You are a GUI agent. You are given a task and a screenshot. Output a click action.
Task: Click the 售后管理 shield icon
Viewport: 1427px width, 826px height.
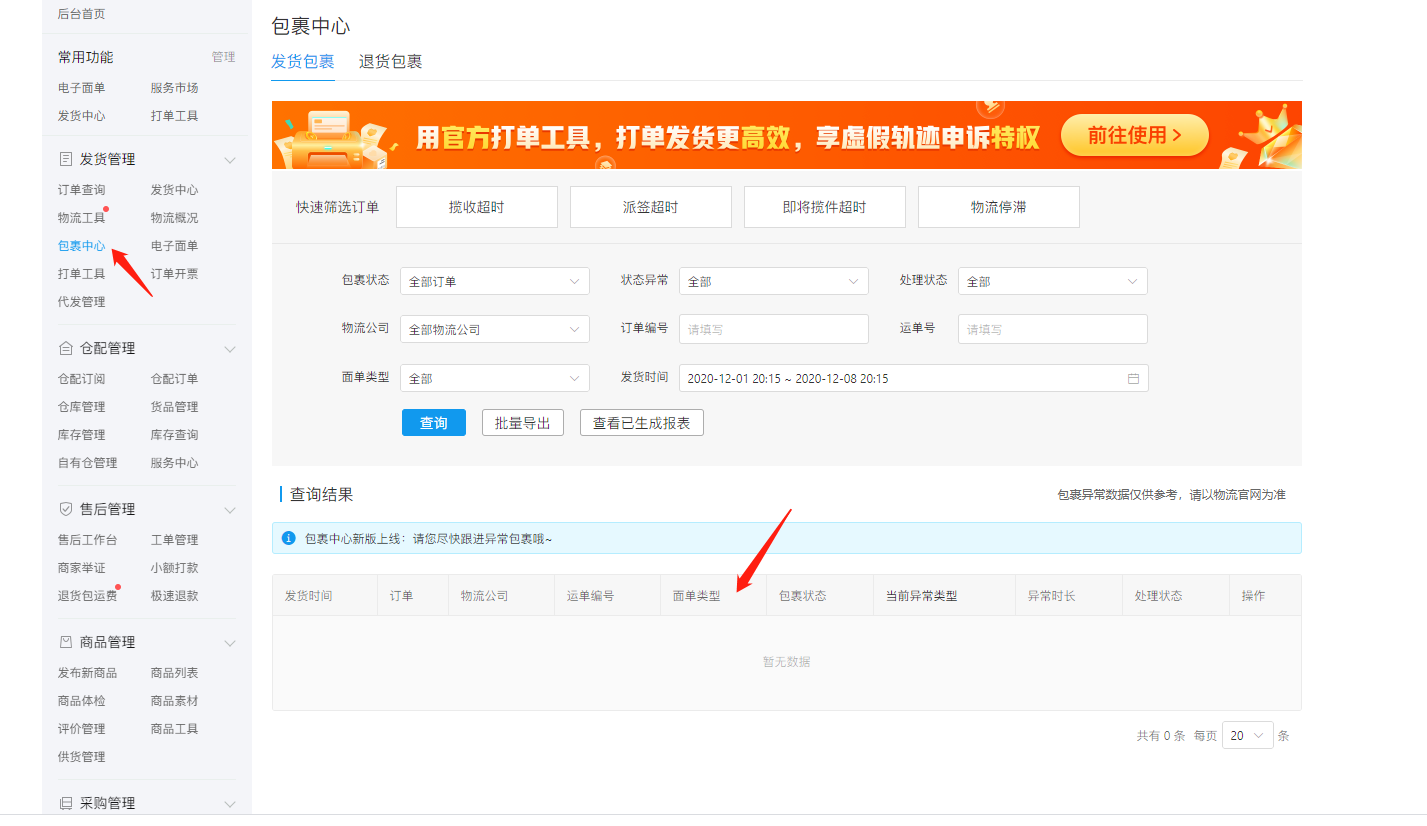(66, 509)
